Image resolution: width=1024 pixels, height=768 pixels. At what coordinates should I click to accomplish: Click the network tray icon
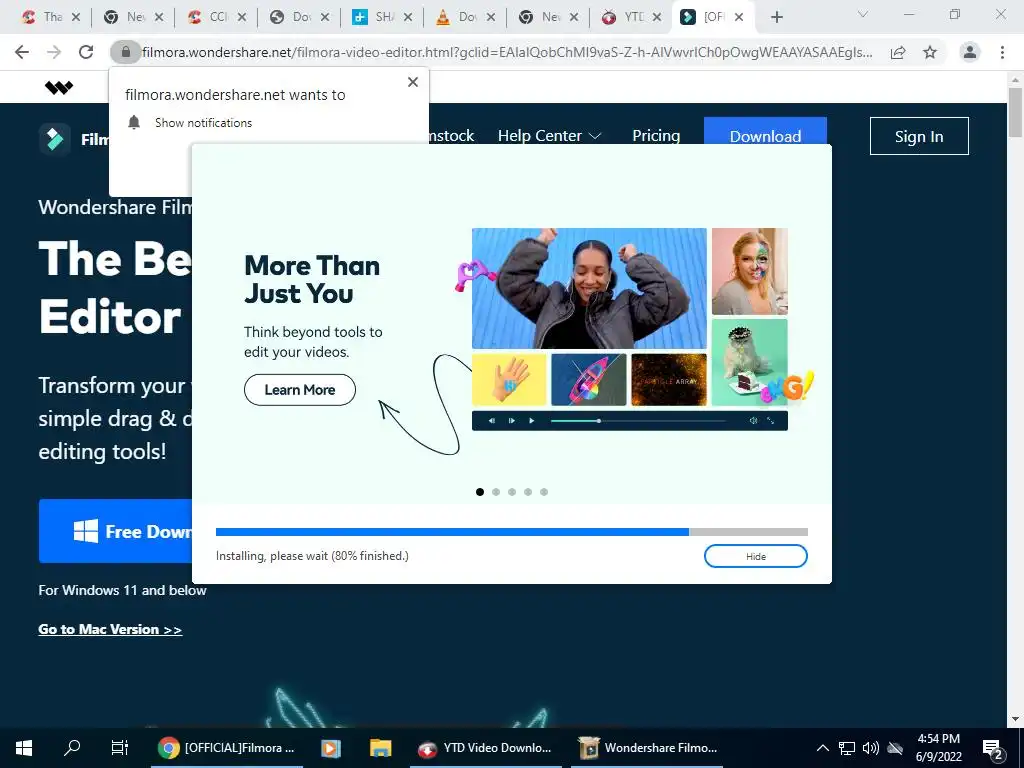pyautogui.click(x=847, y=748)
